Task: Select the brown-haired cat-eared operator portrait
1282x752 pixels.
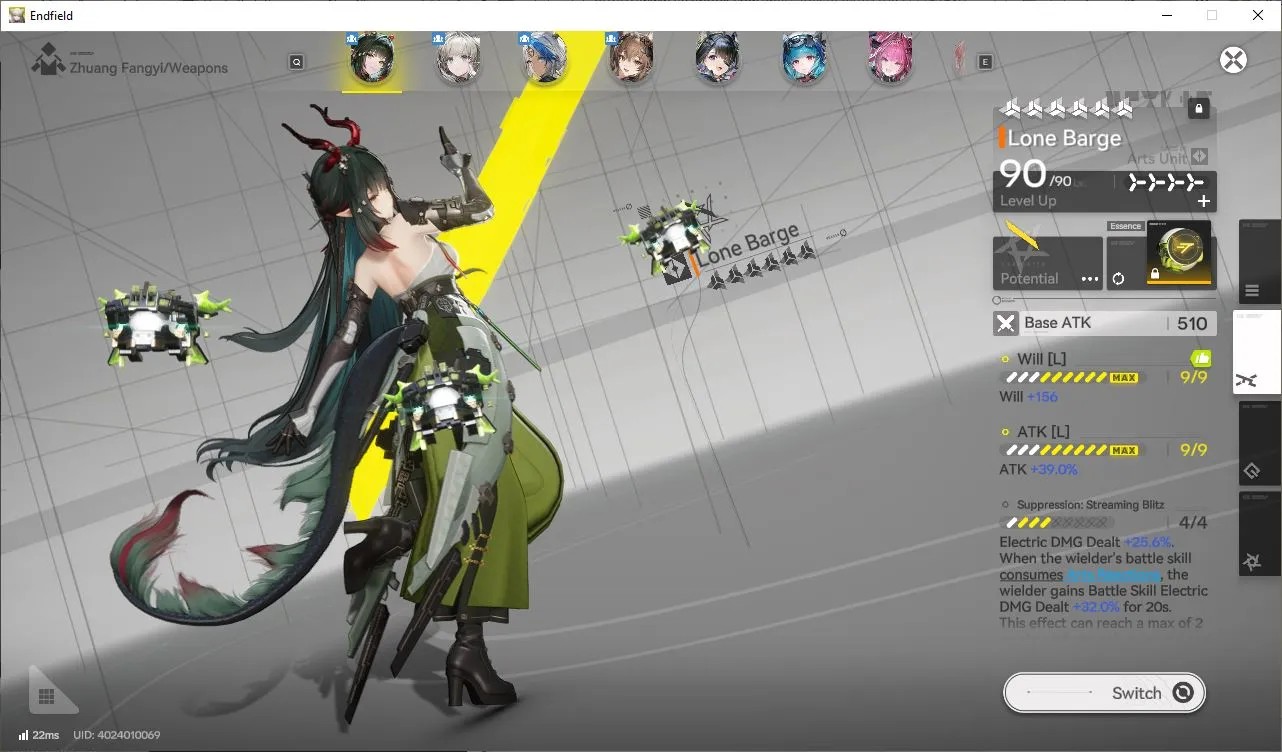Action: [631, 59]
